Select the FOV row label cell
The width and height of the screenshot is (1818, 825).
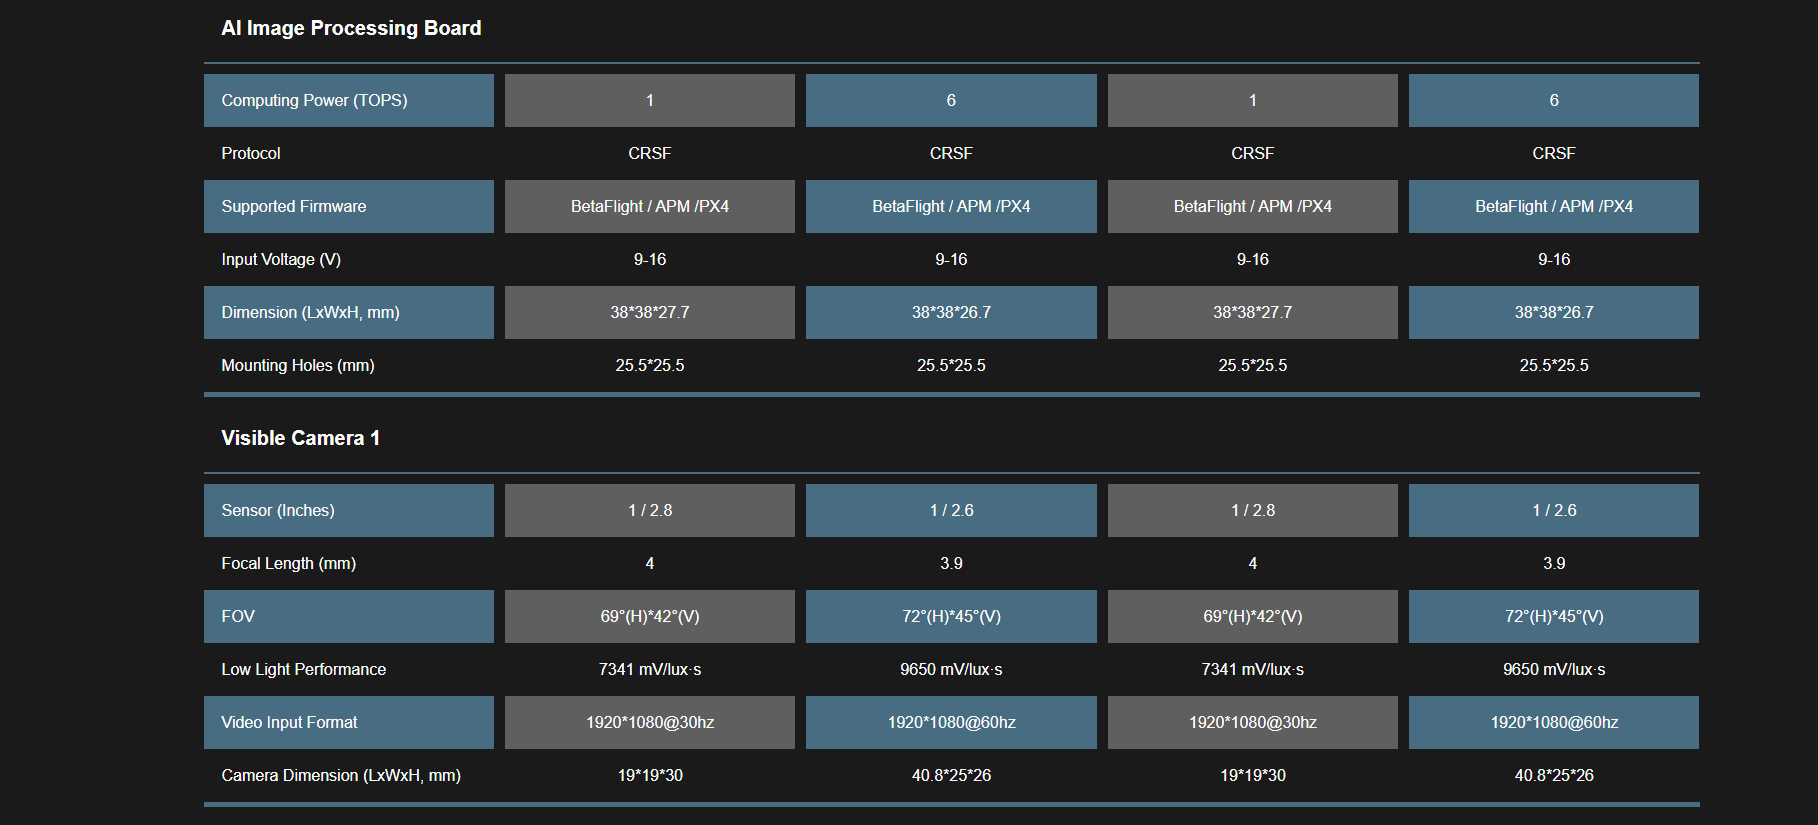(238, 616)
